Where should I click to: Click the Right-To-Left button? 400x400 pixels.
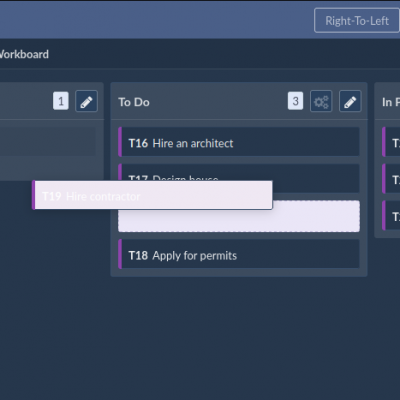(x=357, y=21)
